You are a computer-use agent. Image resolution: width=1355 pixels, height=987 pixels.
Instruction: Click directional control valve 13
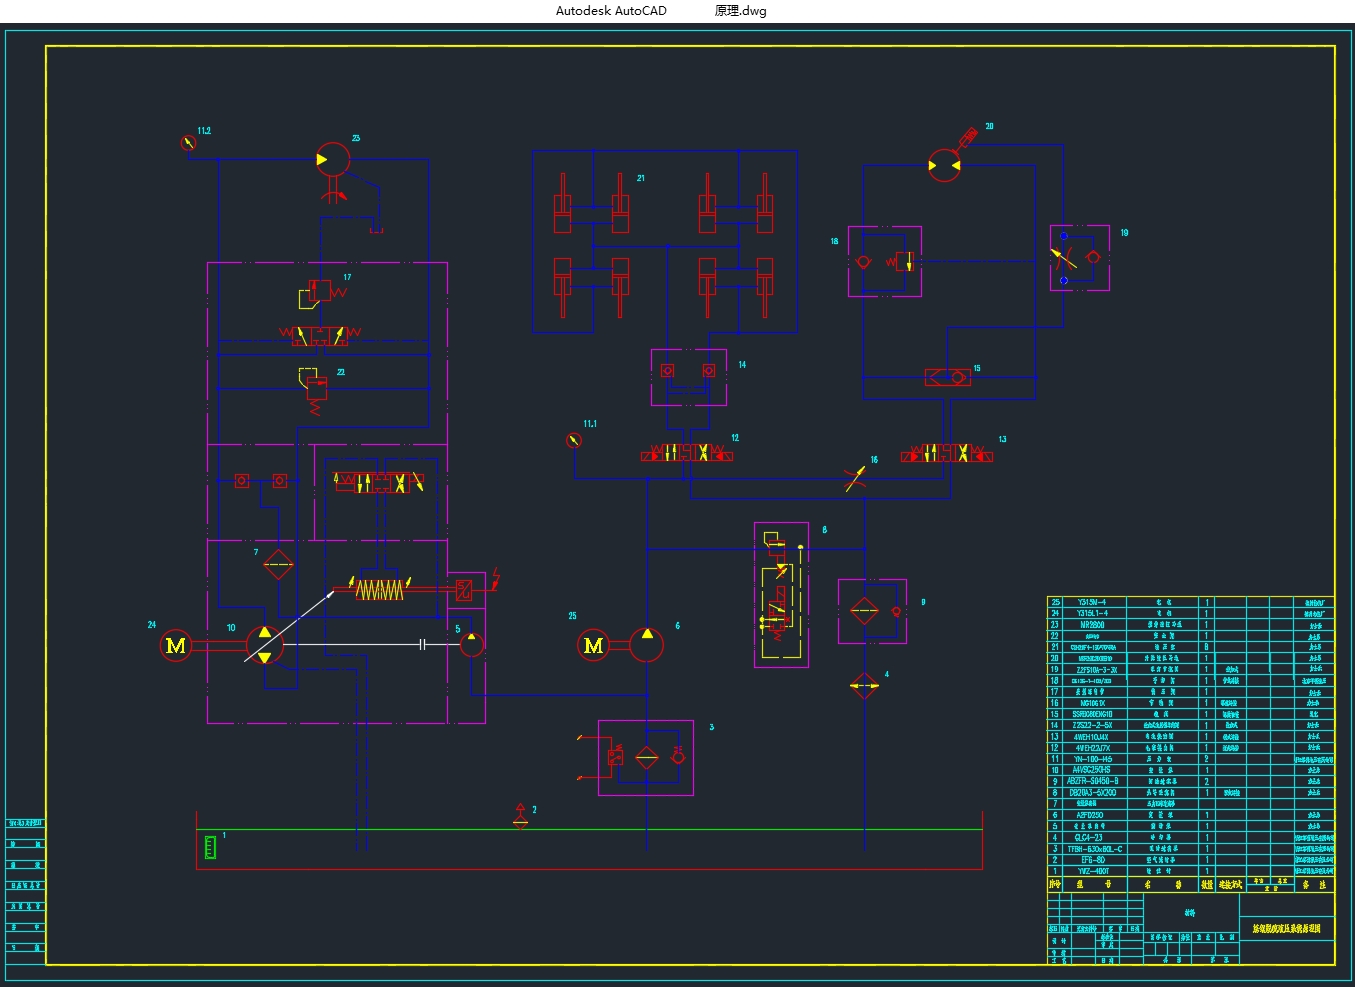(x=947, y=453)
